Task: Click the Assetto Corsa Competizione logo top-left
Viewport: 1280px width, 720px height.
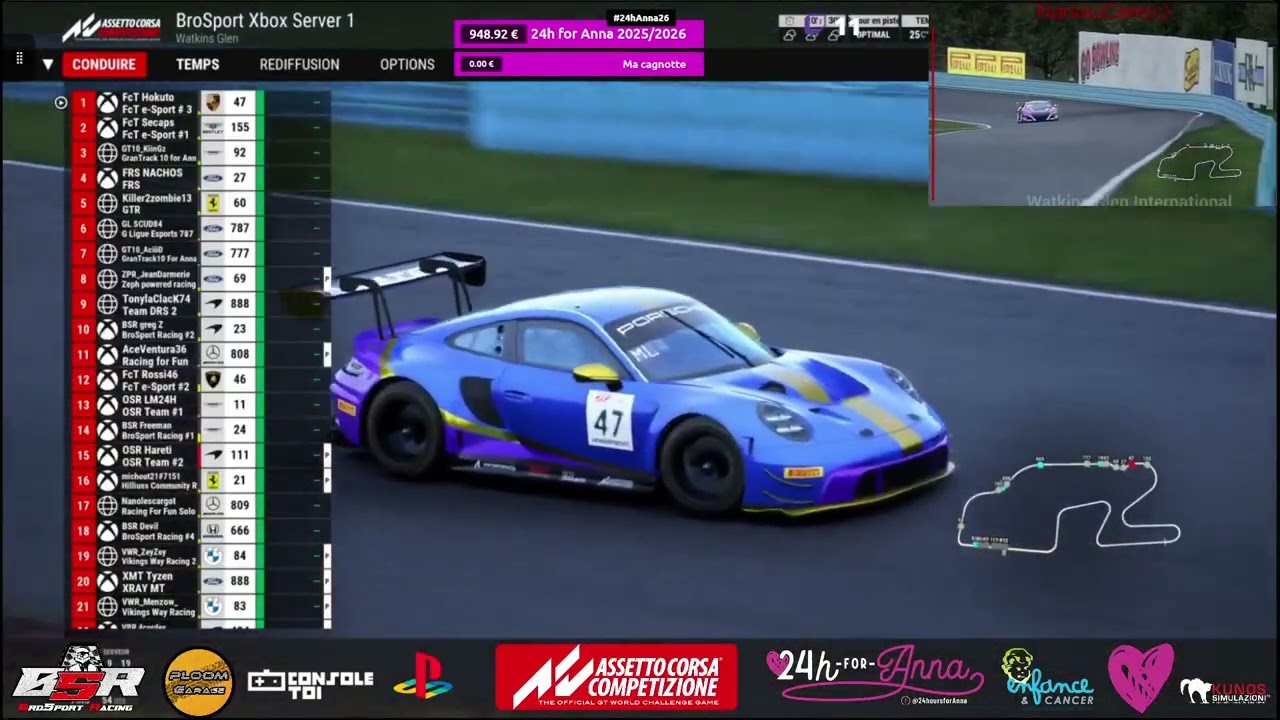Action: pos(111,27)
